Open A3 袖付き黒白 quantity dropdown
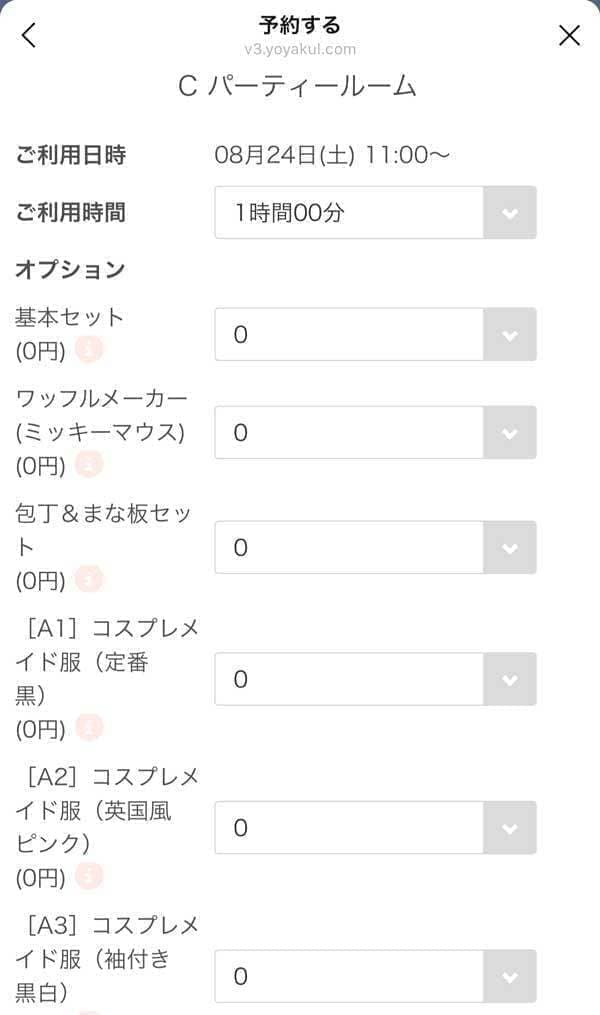600x1015 pixels. (x=375, y=975)
